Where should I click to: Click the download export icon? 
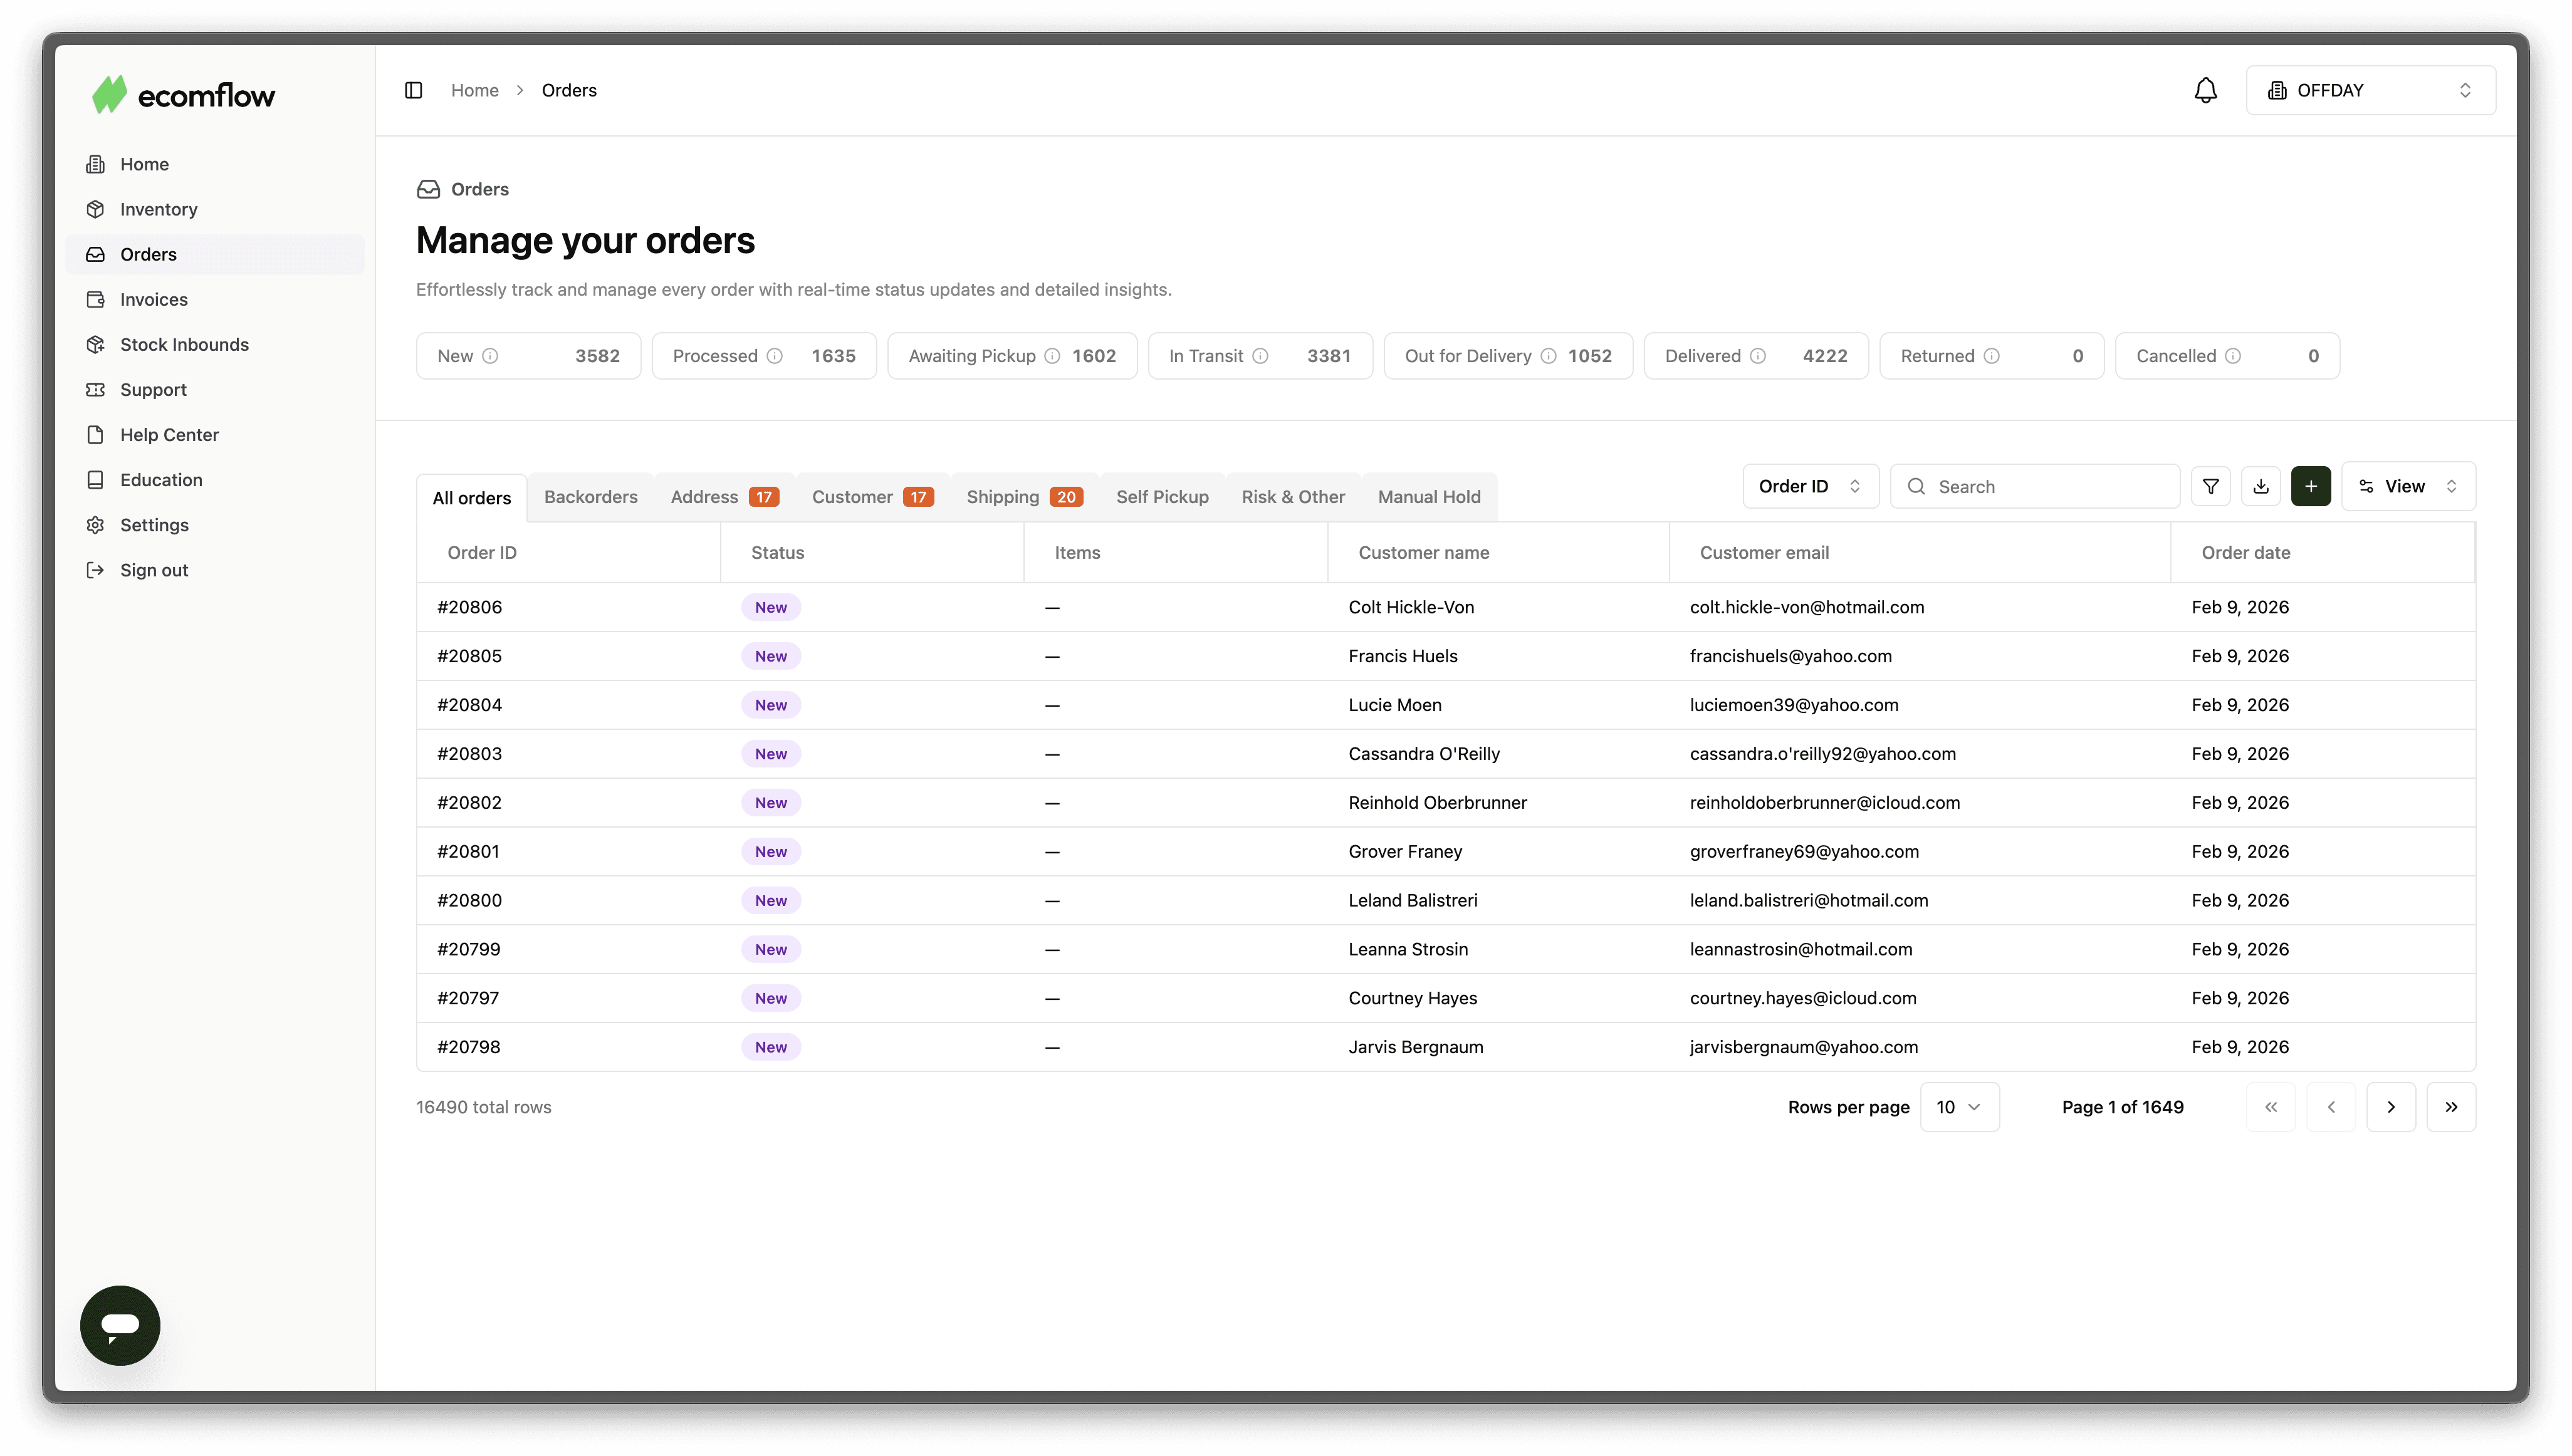pyautogui.click(x=2260, y=487)
